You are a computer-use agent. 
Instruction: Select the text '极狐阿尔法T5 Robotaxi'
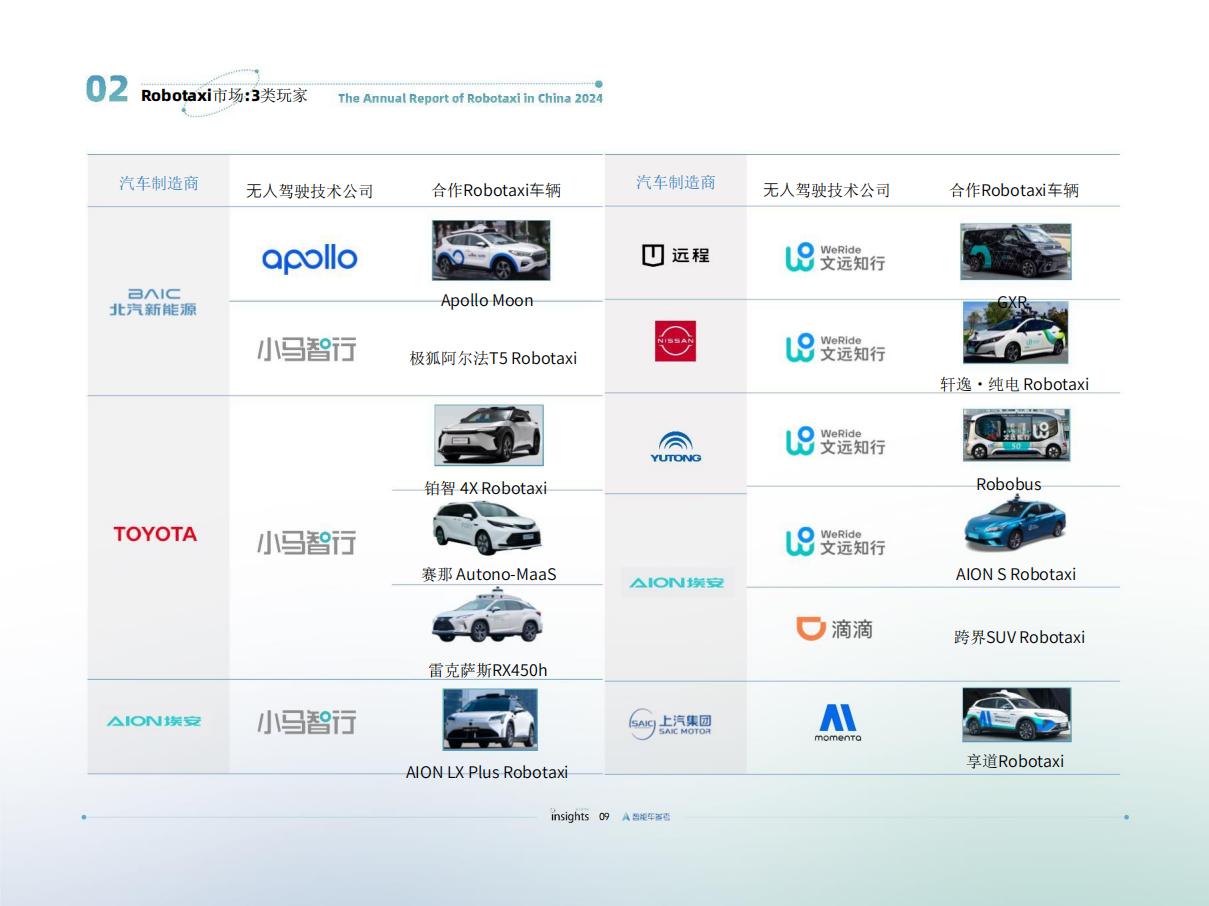[493, 358]
